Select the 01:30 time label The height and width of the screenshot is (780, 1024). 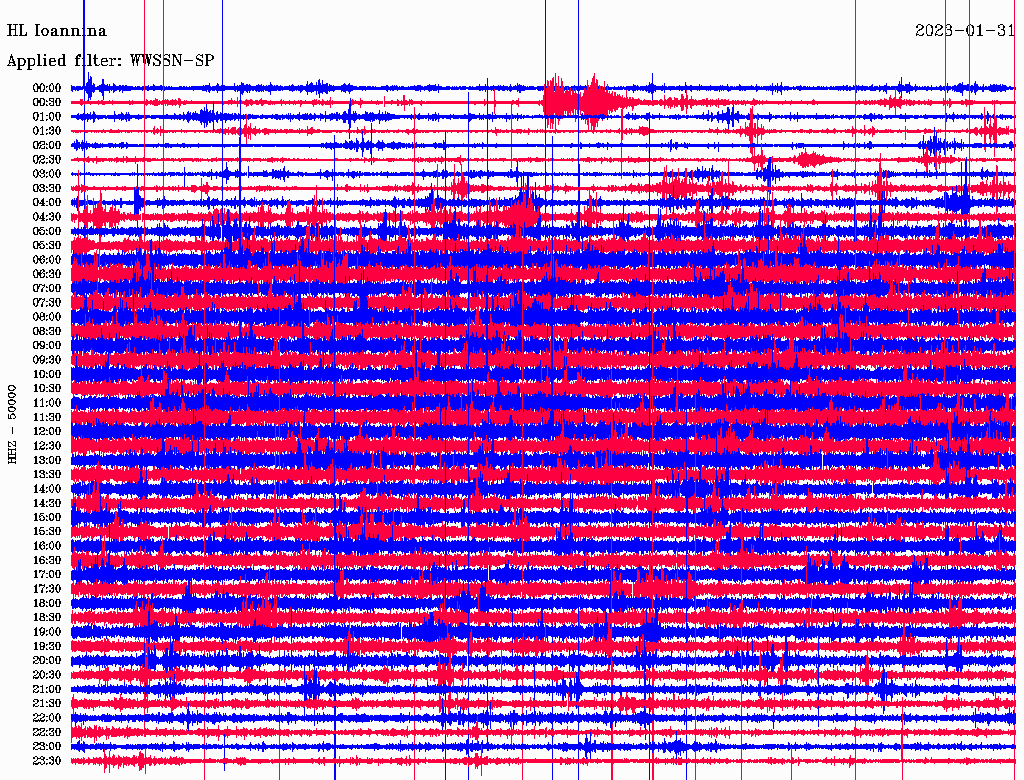tap(47, 131)
